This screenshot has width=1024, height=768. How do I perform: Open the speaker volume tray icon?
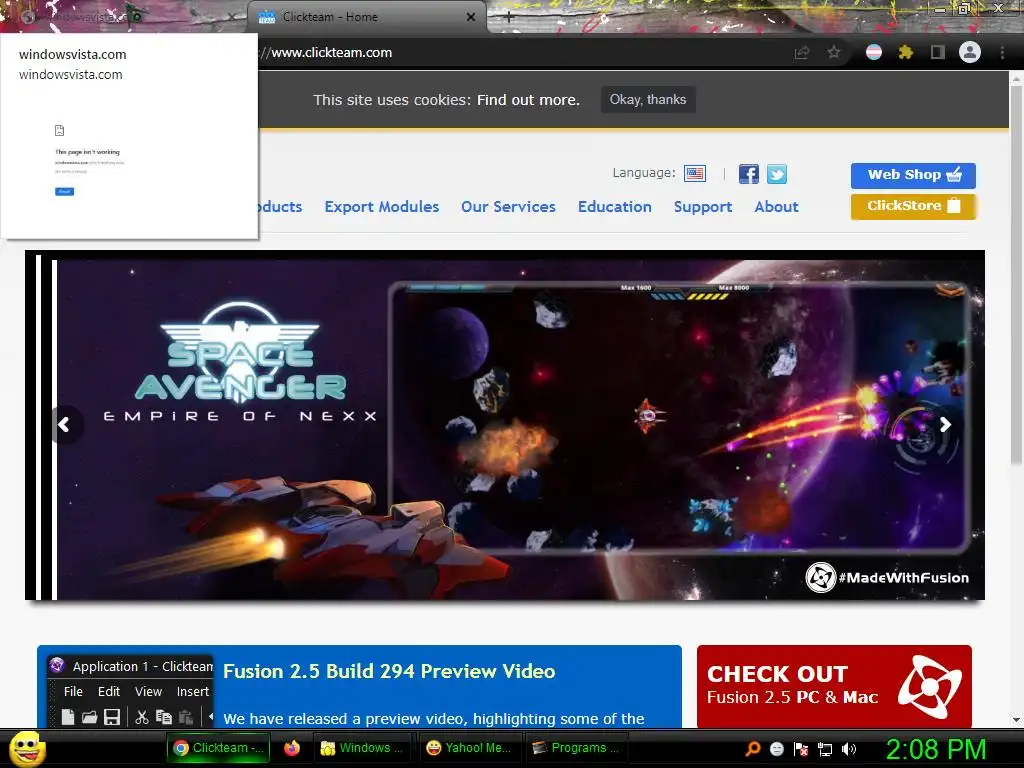point(849,749)
